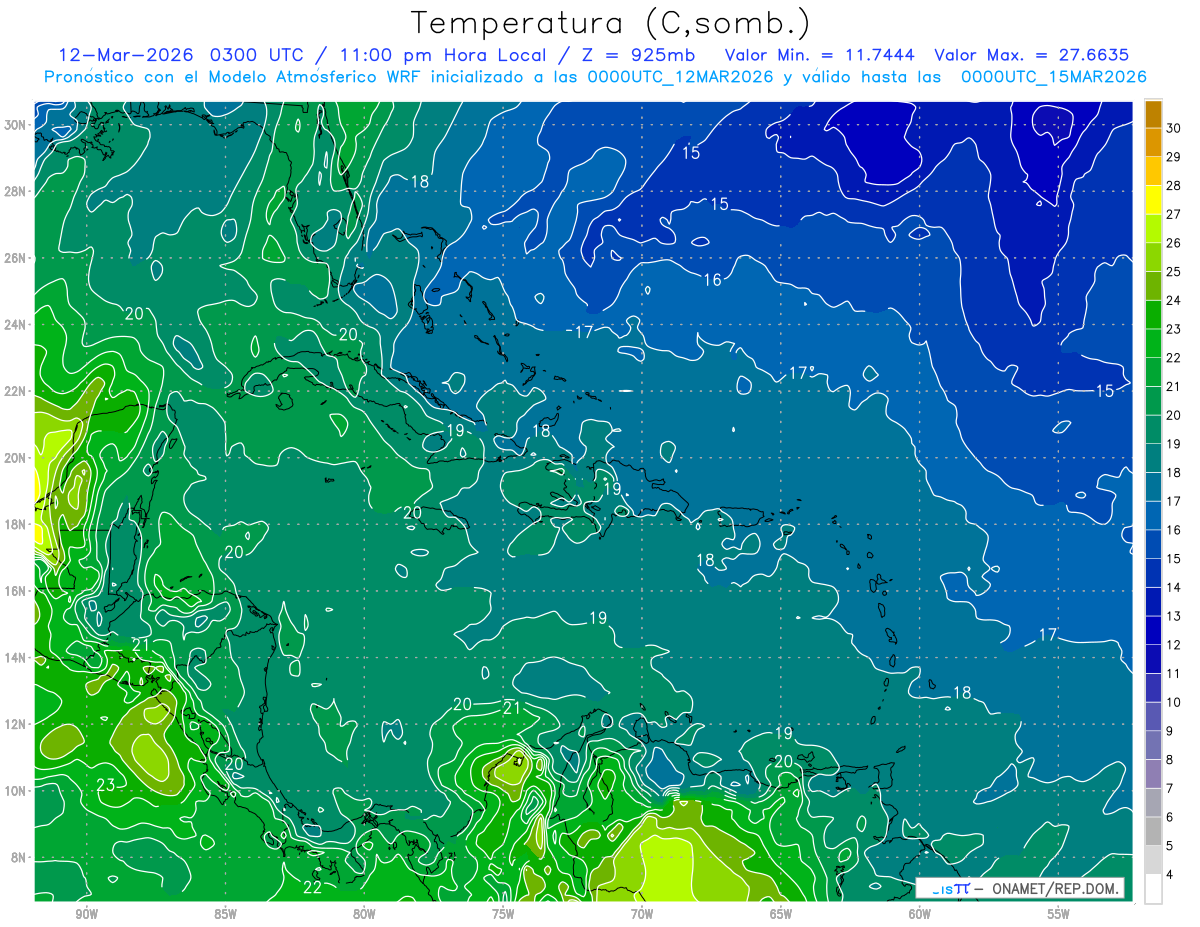This screenshot has width=1200, height=927.
Task: Click the "55W" longitude axis label
Action: pyautogui.click(x=1059, y=913)
